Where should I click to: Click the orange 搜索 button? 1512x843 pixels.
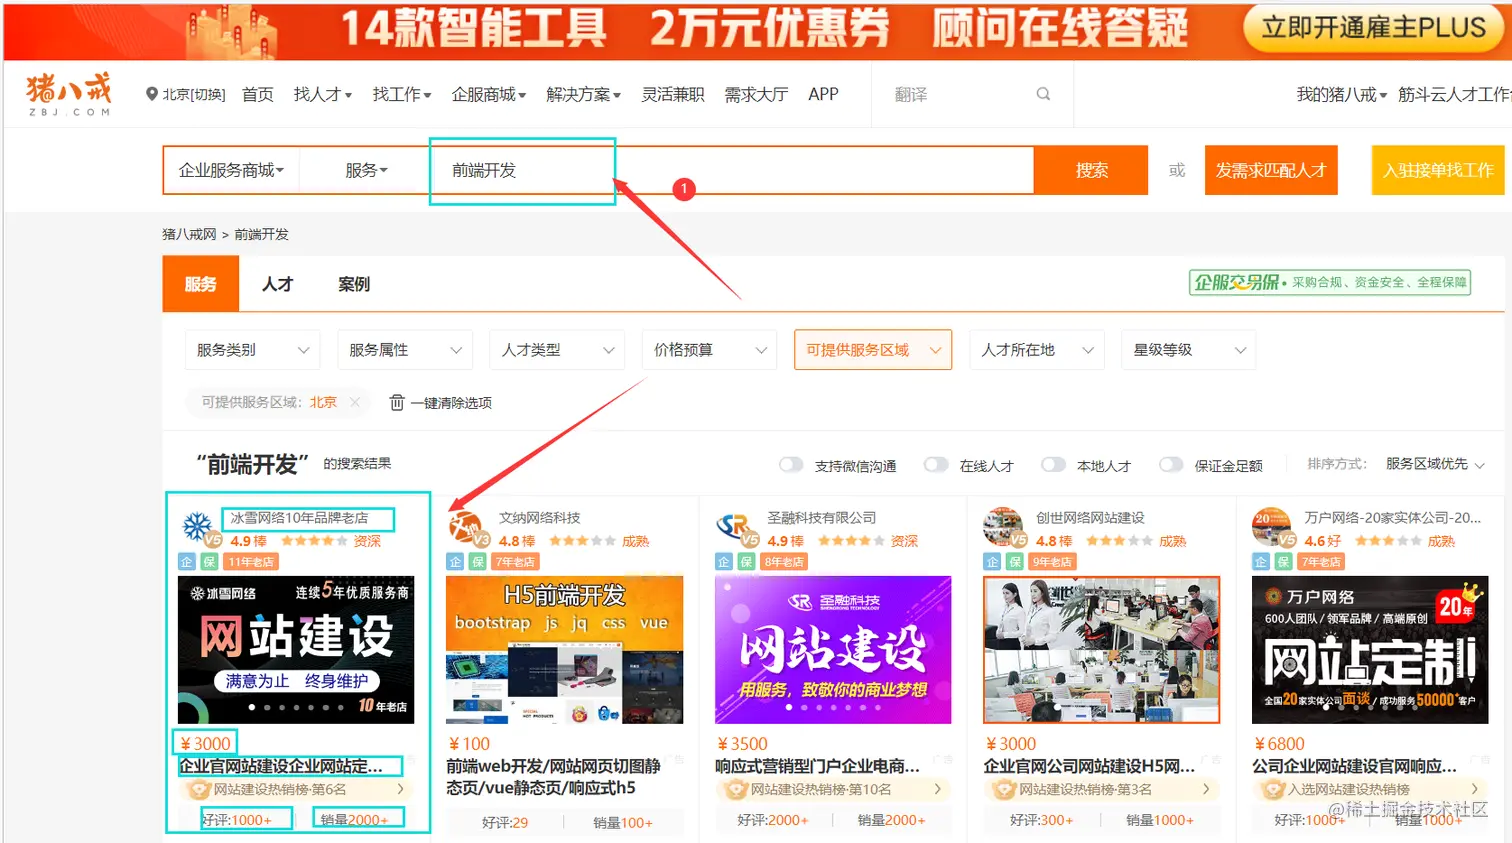[1091, 171]
